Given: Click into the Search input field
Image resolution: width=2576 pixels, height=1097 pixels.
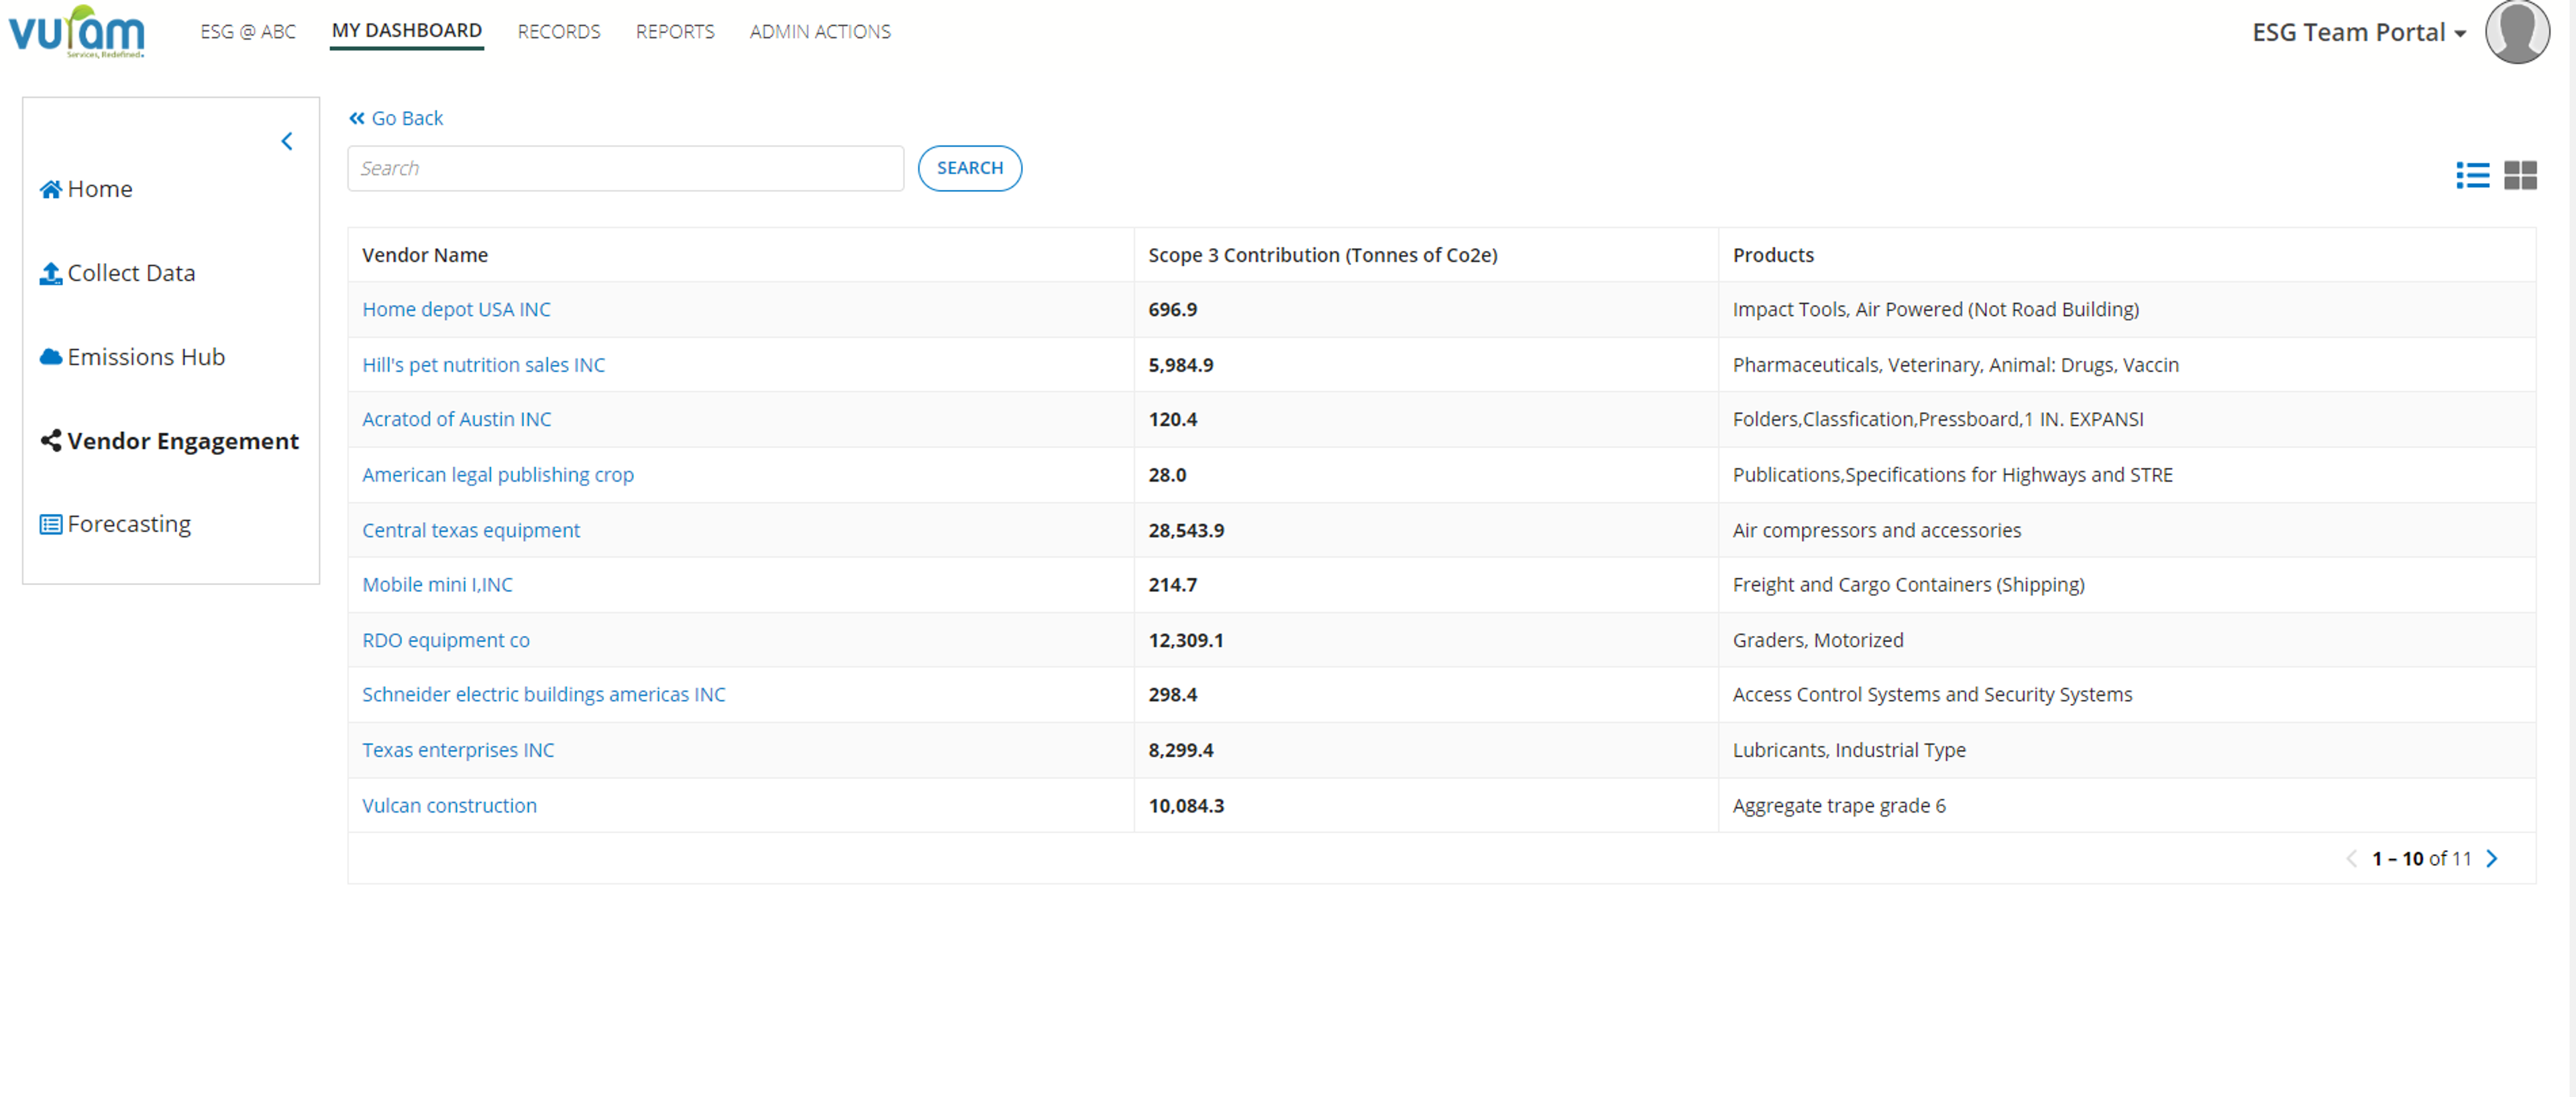Looking at the screenshot, I should click(x=626, y=168).
